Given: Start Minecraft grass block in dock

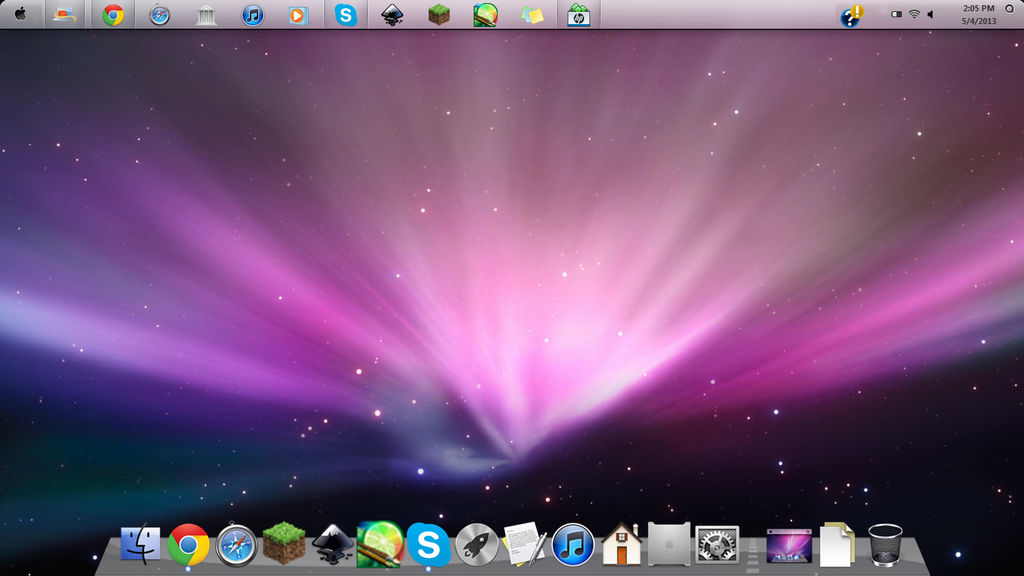Looking at the screenshot, I should pyautogui.click(x=284, y=543).
